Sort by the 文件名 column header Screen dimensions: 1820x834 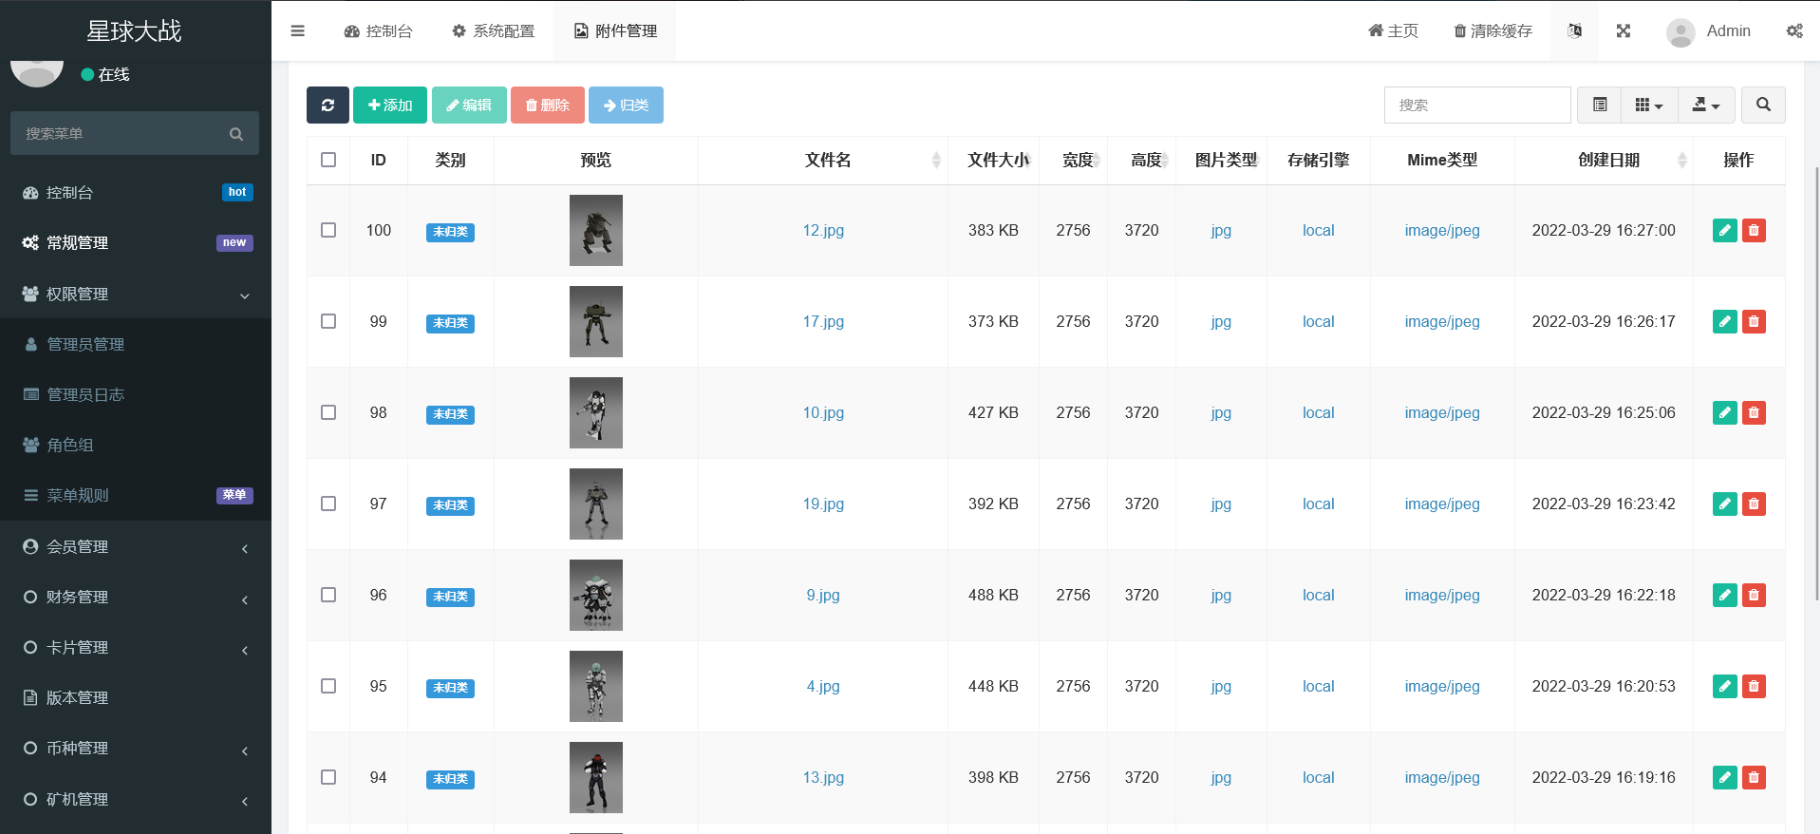tap(828, 160)
